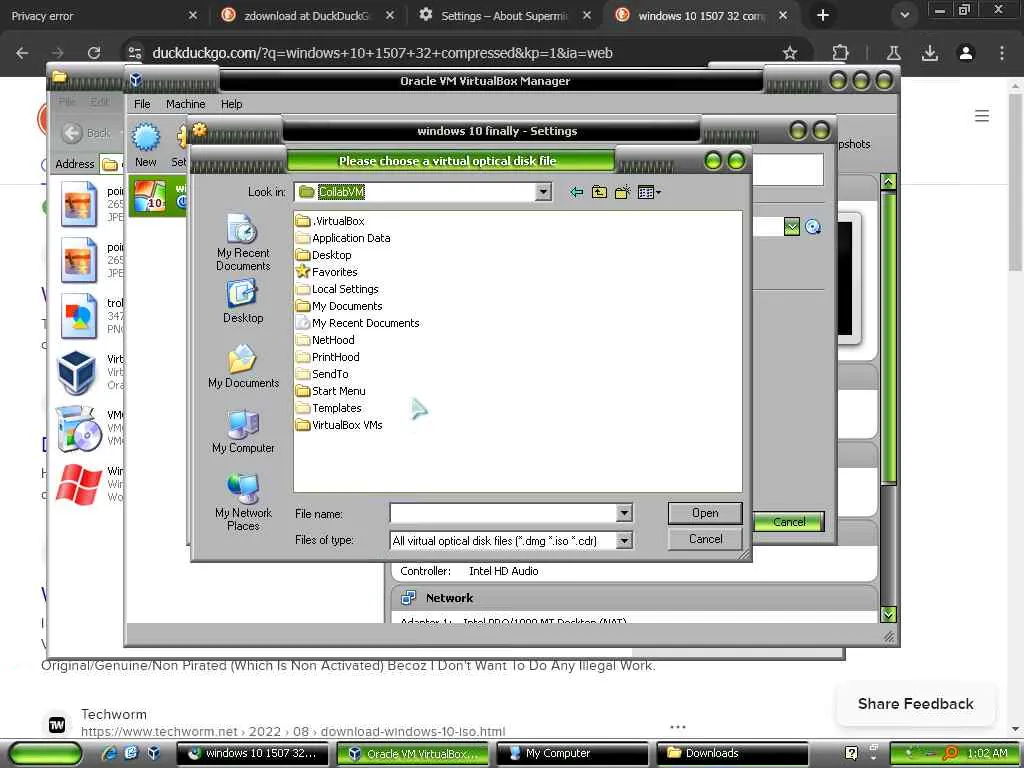Screen dimensions: 1024x768
Task: Click scroll down arrow in VirtualBox details pane
Action: point(888,614)
